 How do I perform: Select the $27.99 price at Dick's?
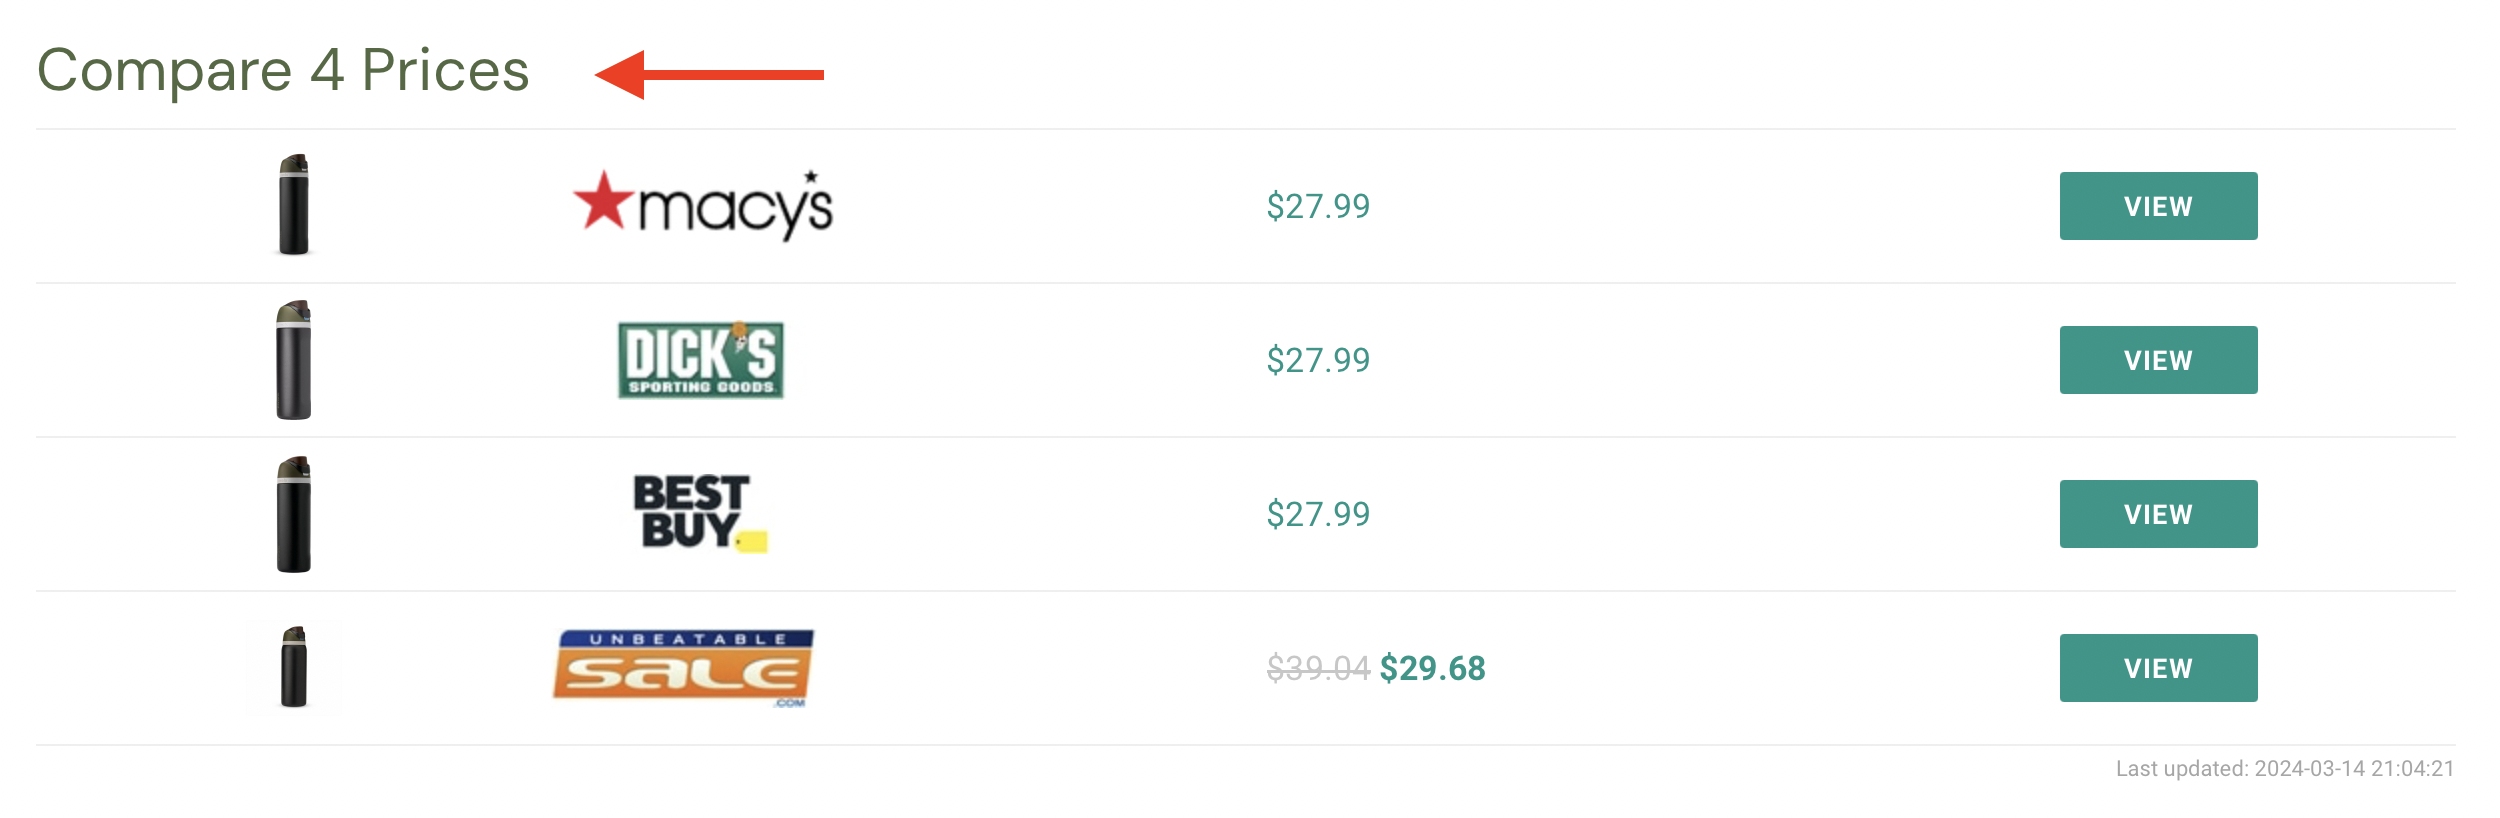pyautogui.click(x=1318, y=360)
